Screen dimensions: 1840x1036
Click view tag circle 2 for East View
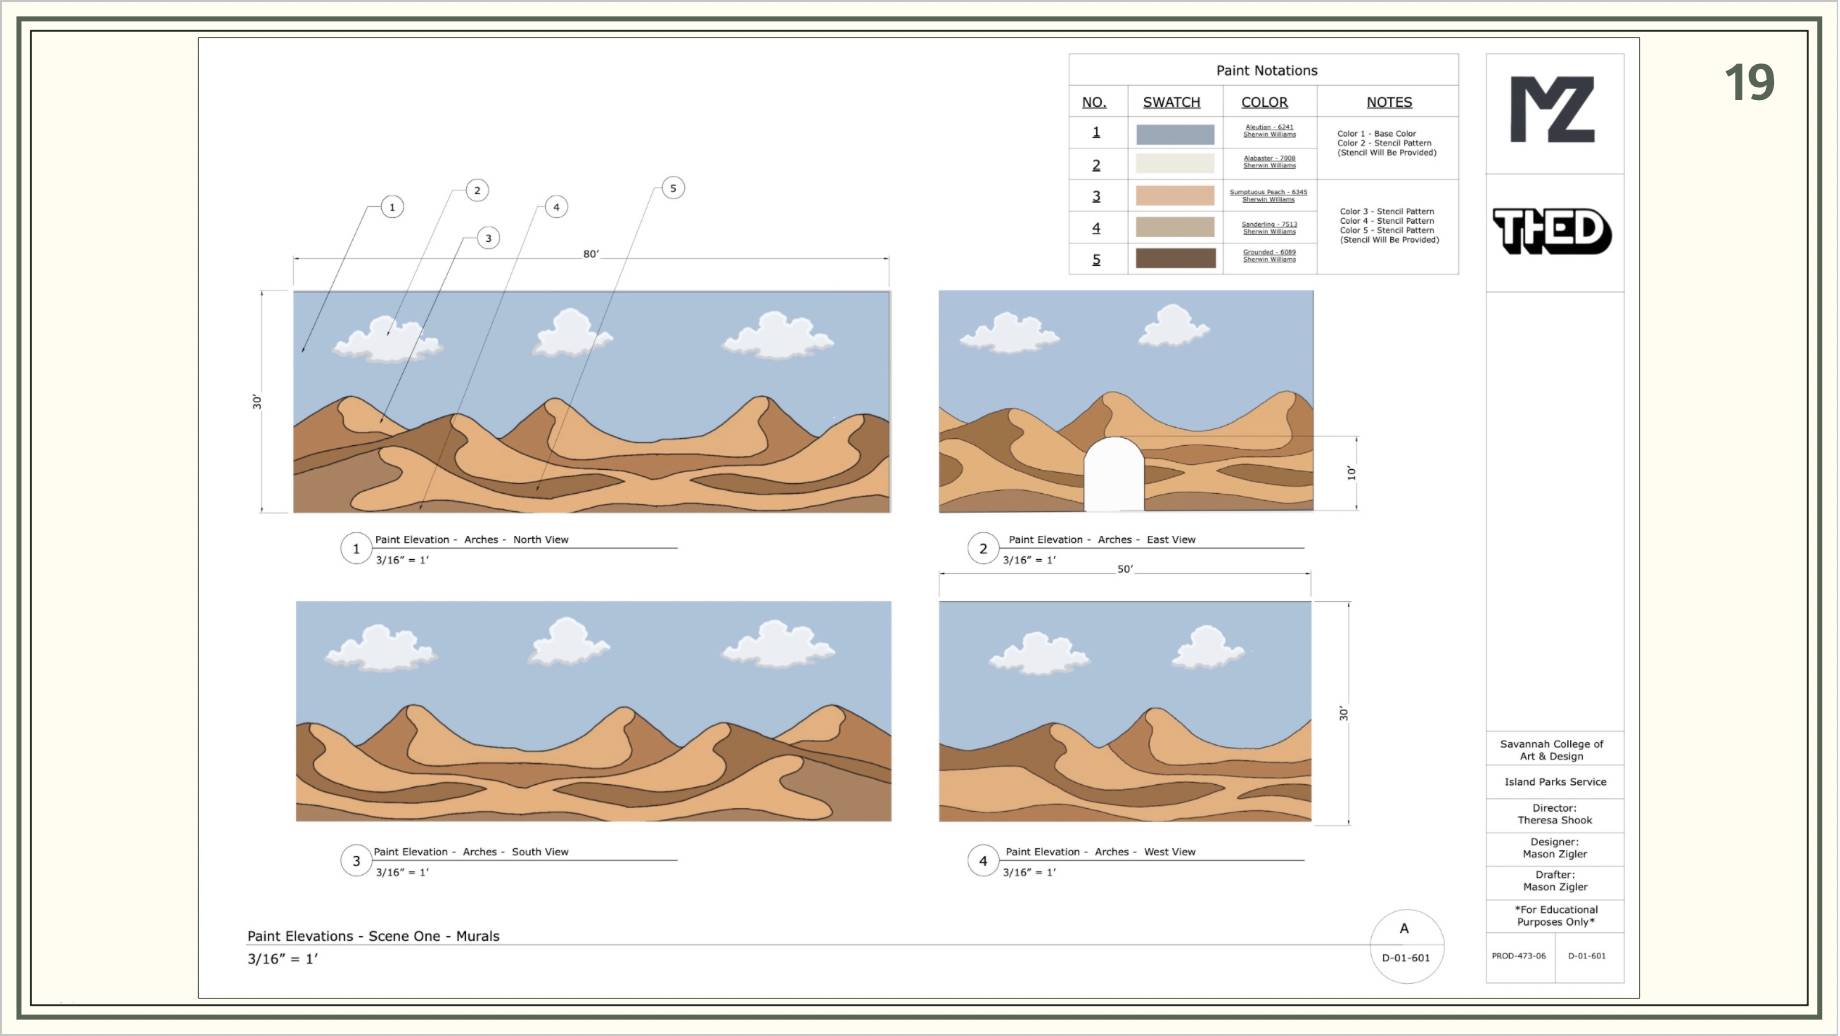click(983, 548)
